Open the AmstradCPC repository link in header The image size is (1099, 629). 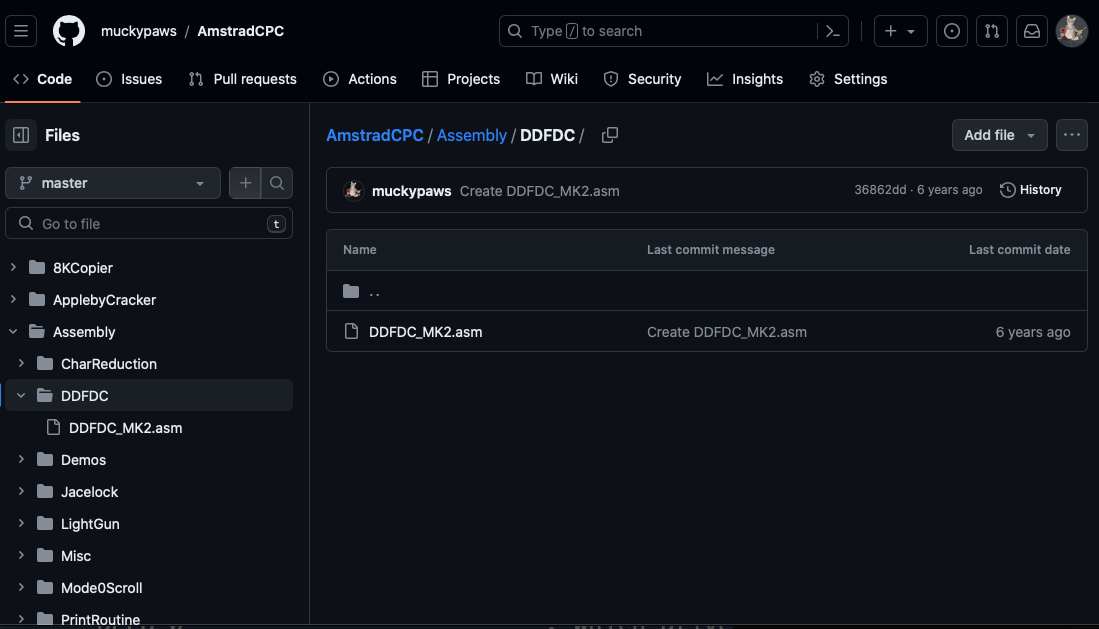point(240,31)
